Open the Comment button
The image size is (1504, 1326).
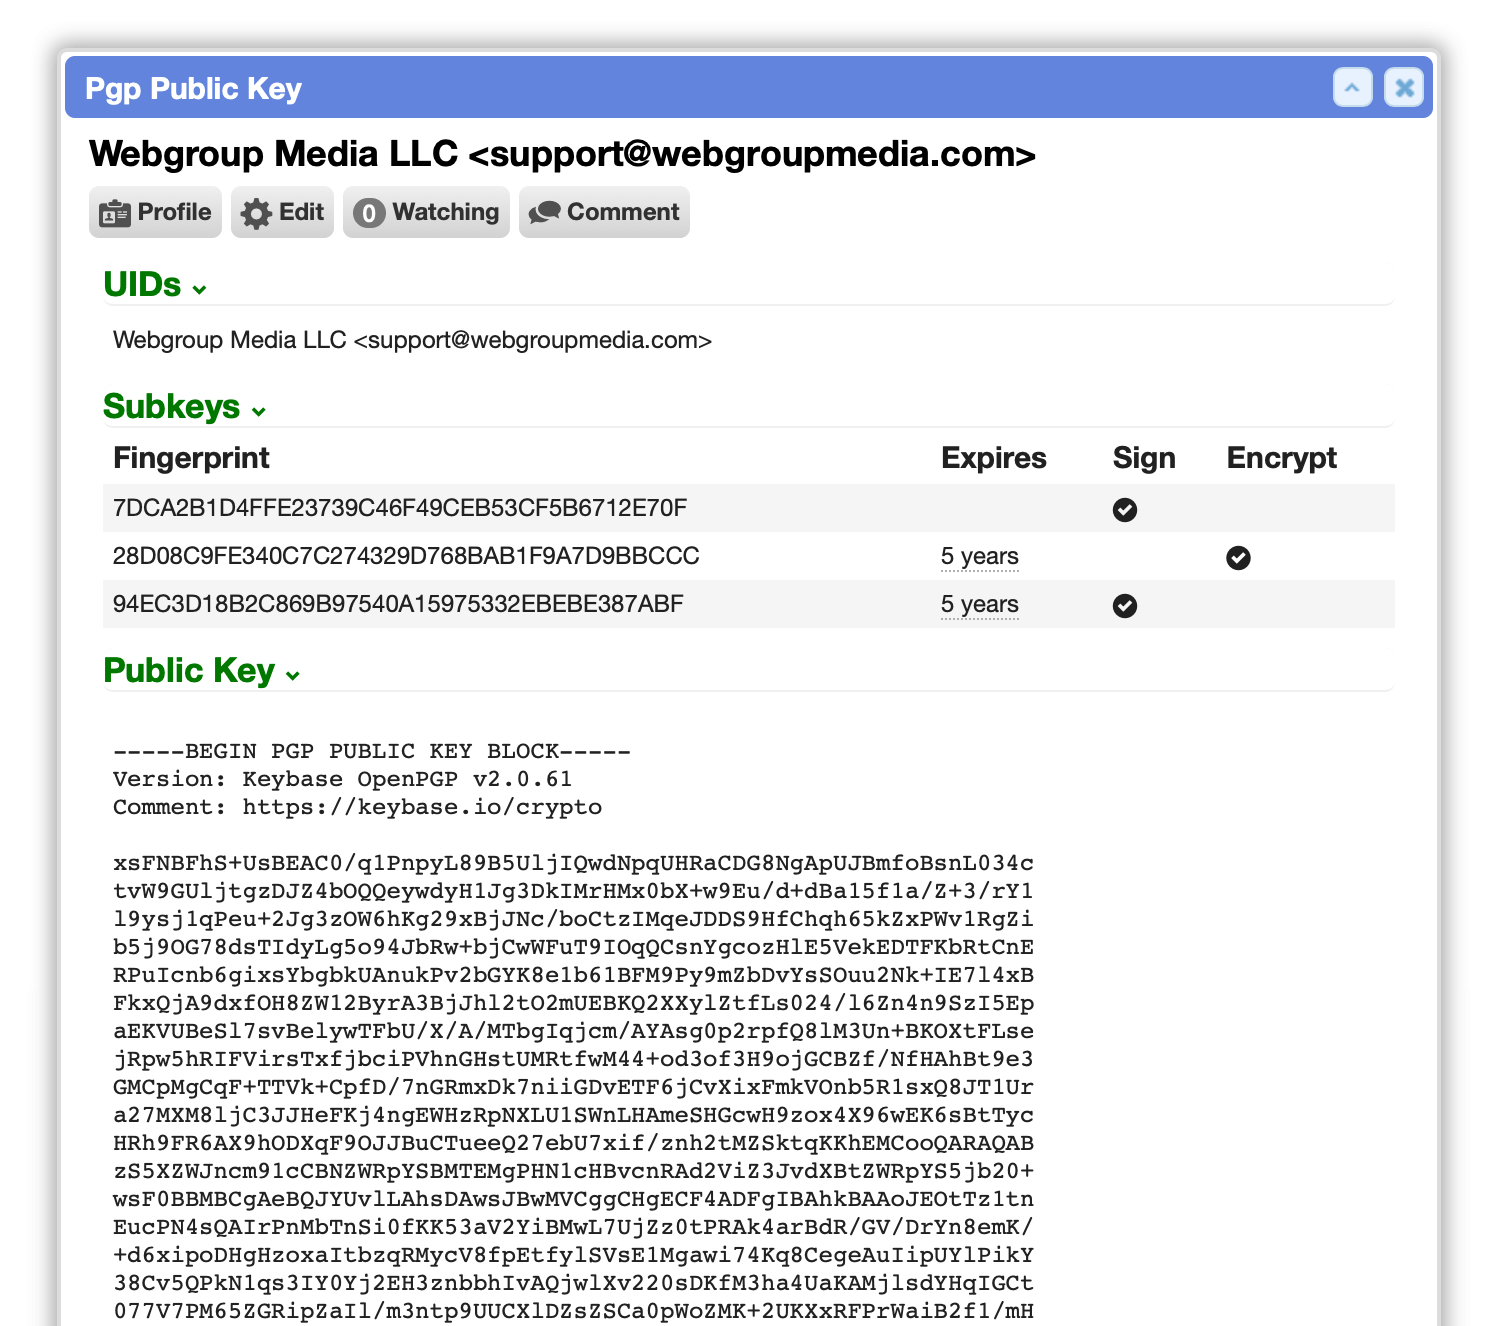604,212
